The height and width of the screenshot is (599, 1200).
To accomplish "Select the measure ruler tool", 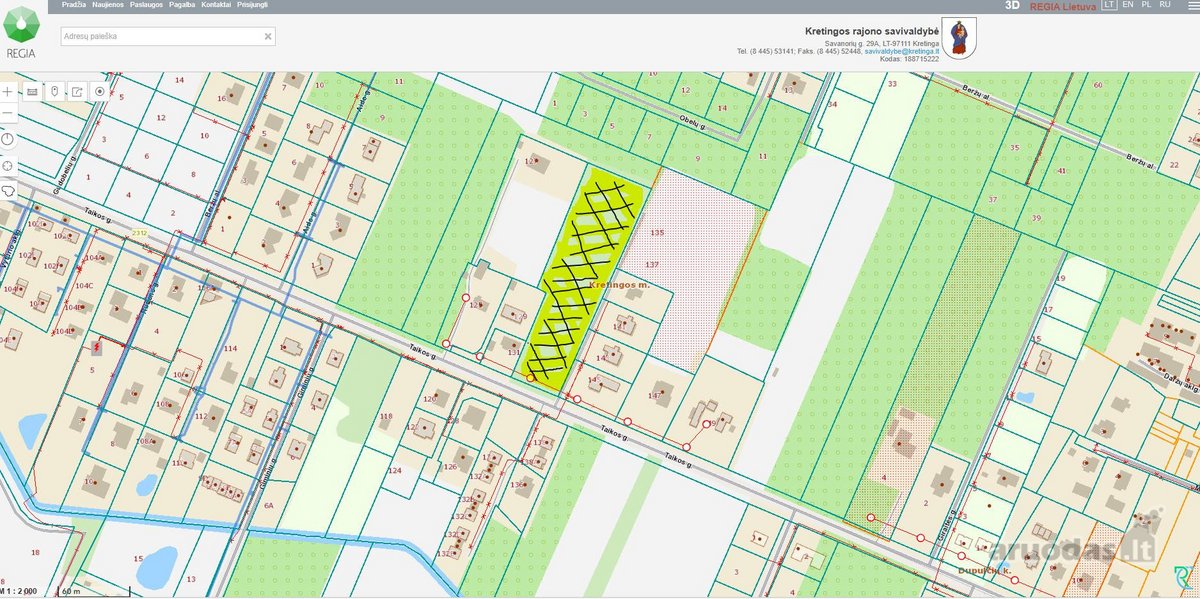I will coord(32,91).
